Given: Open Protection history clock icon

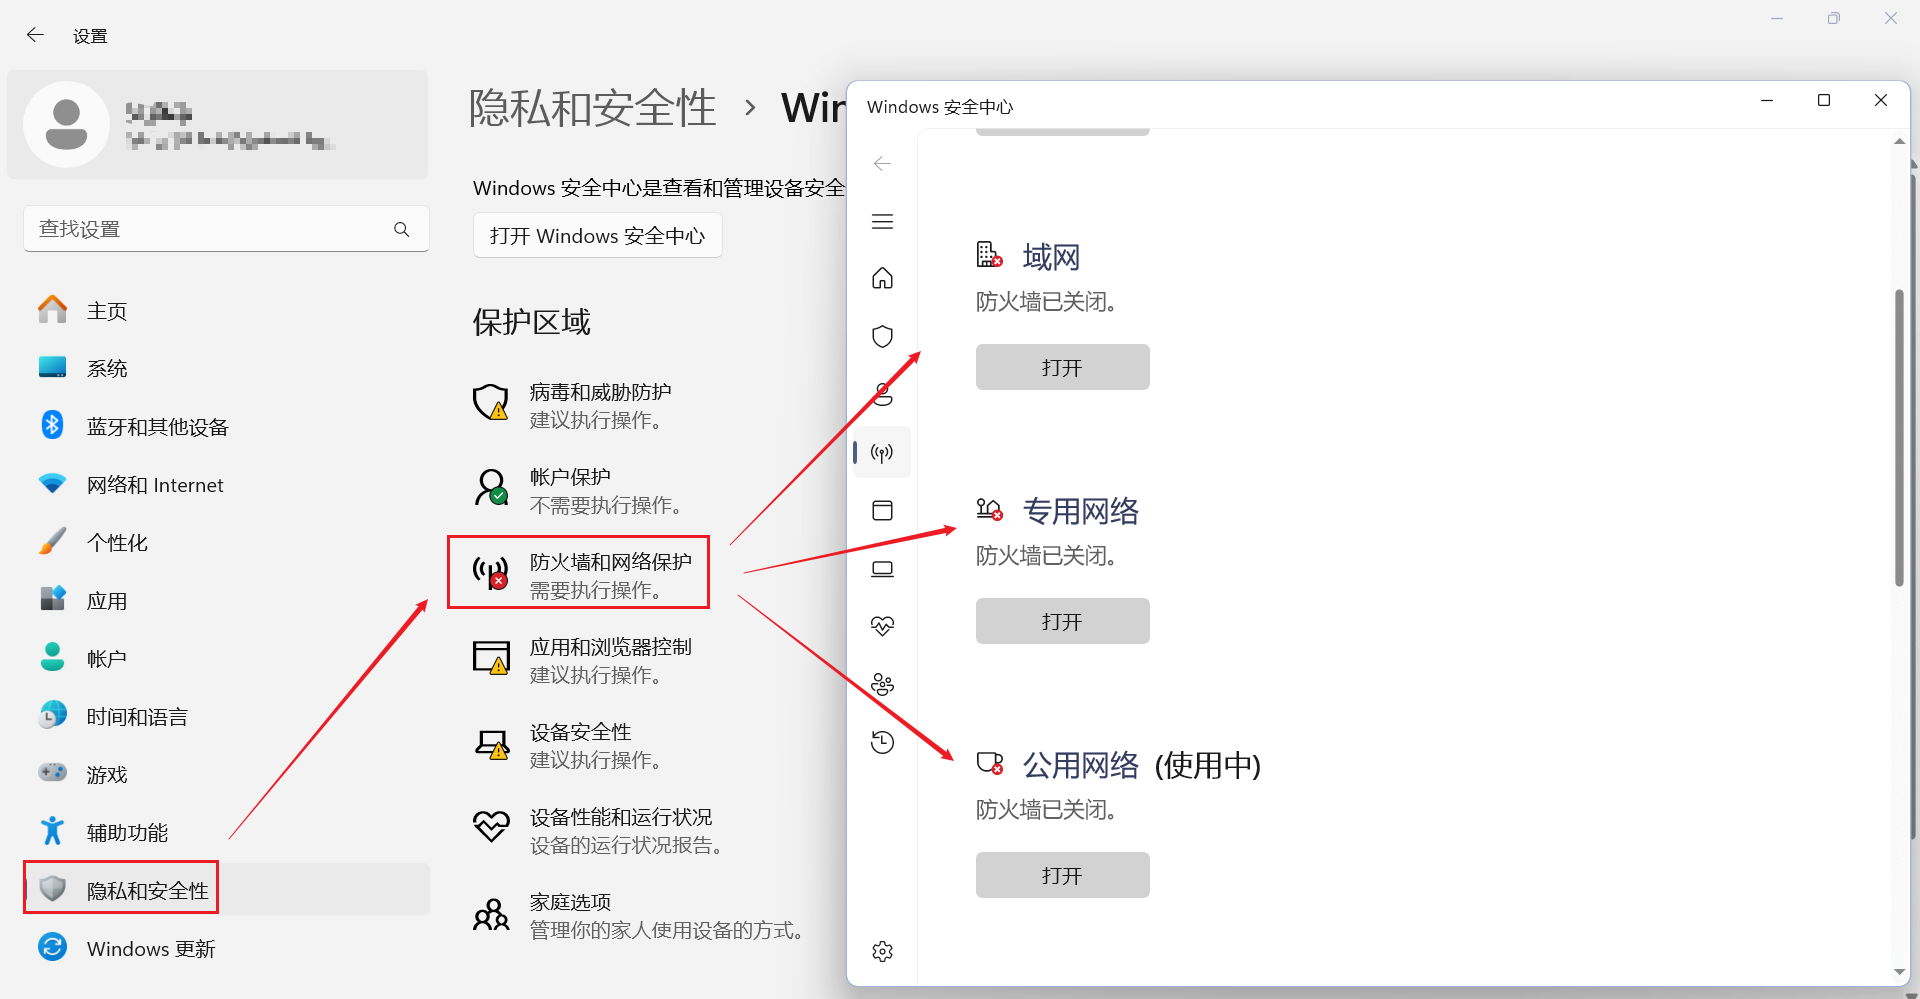Looking at the screenshot, I should tap(882, 742).
